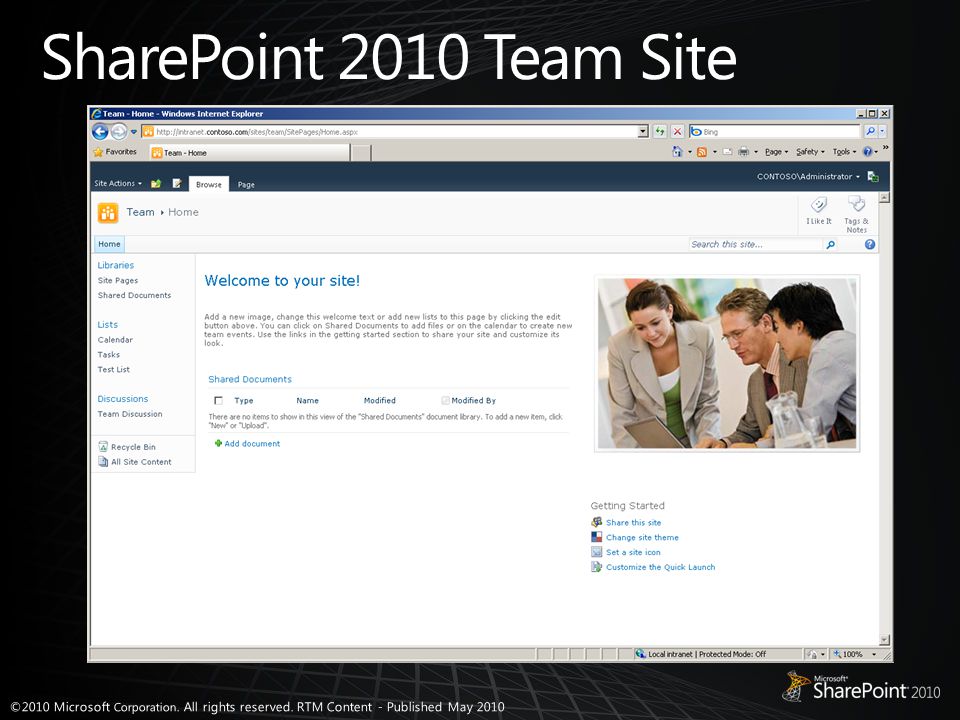Click the Share this site icon

596,522
